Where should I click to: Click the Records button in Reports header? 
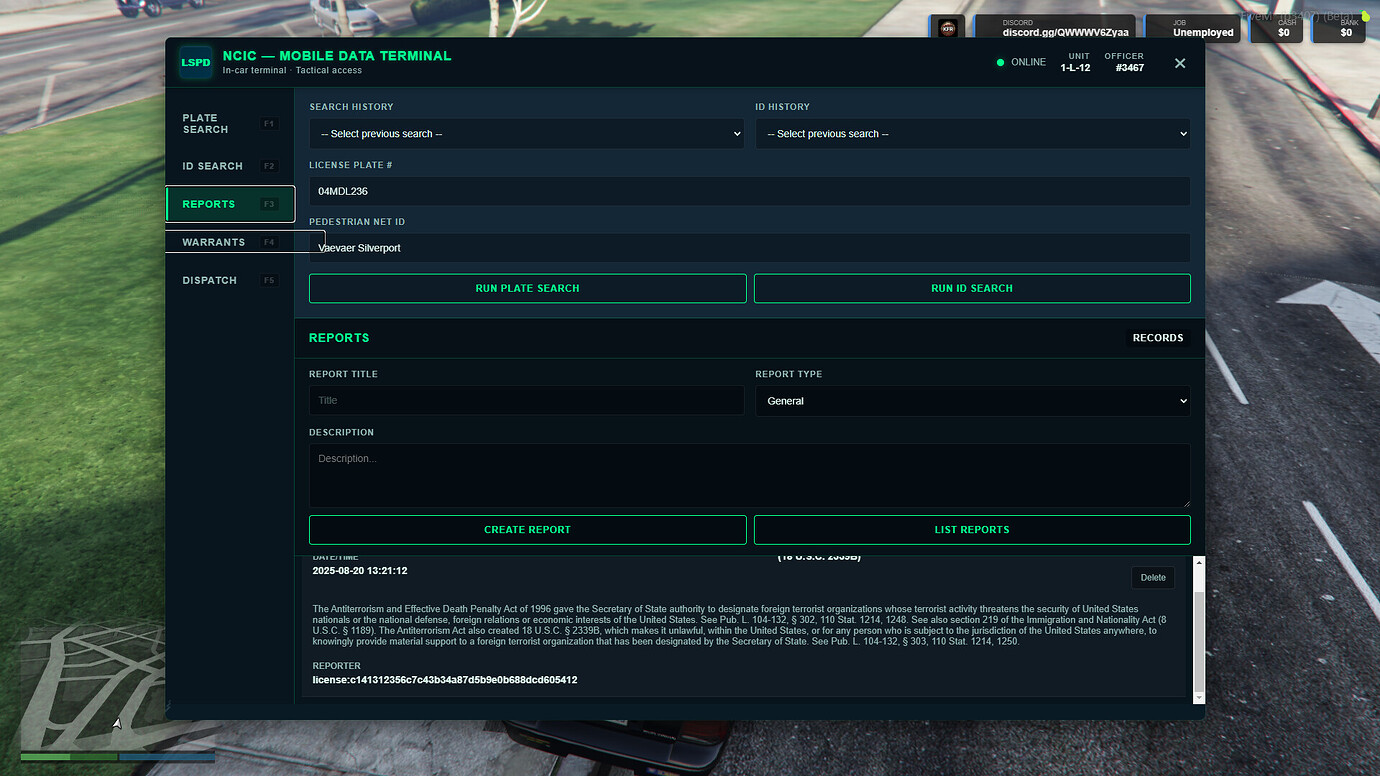pyautogui.click(x=1157, y=338)
